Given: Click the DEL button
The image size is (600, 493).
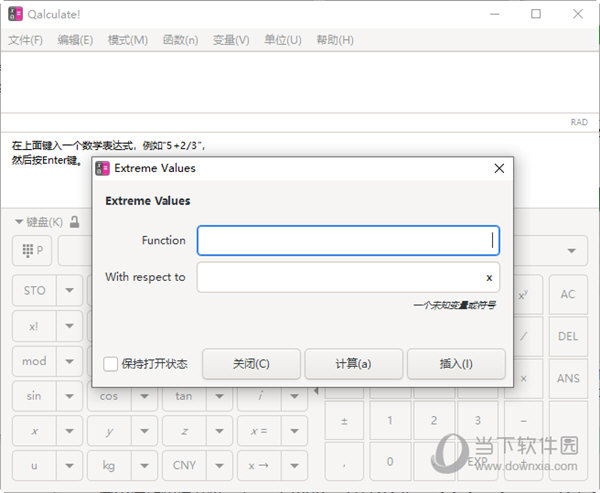Looking at the screenshot, I should pyautogui.click(x=568, y=336).
